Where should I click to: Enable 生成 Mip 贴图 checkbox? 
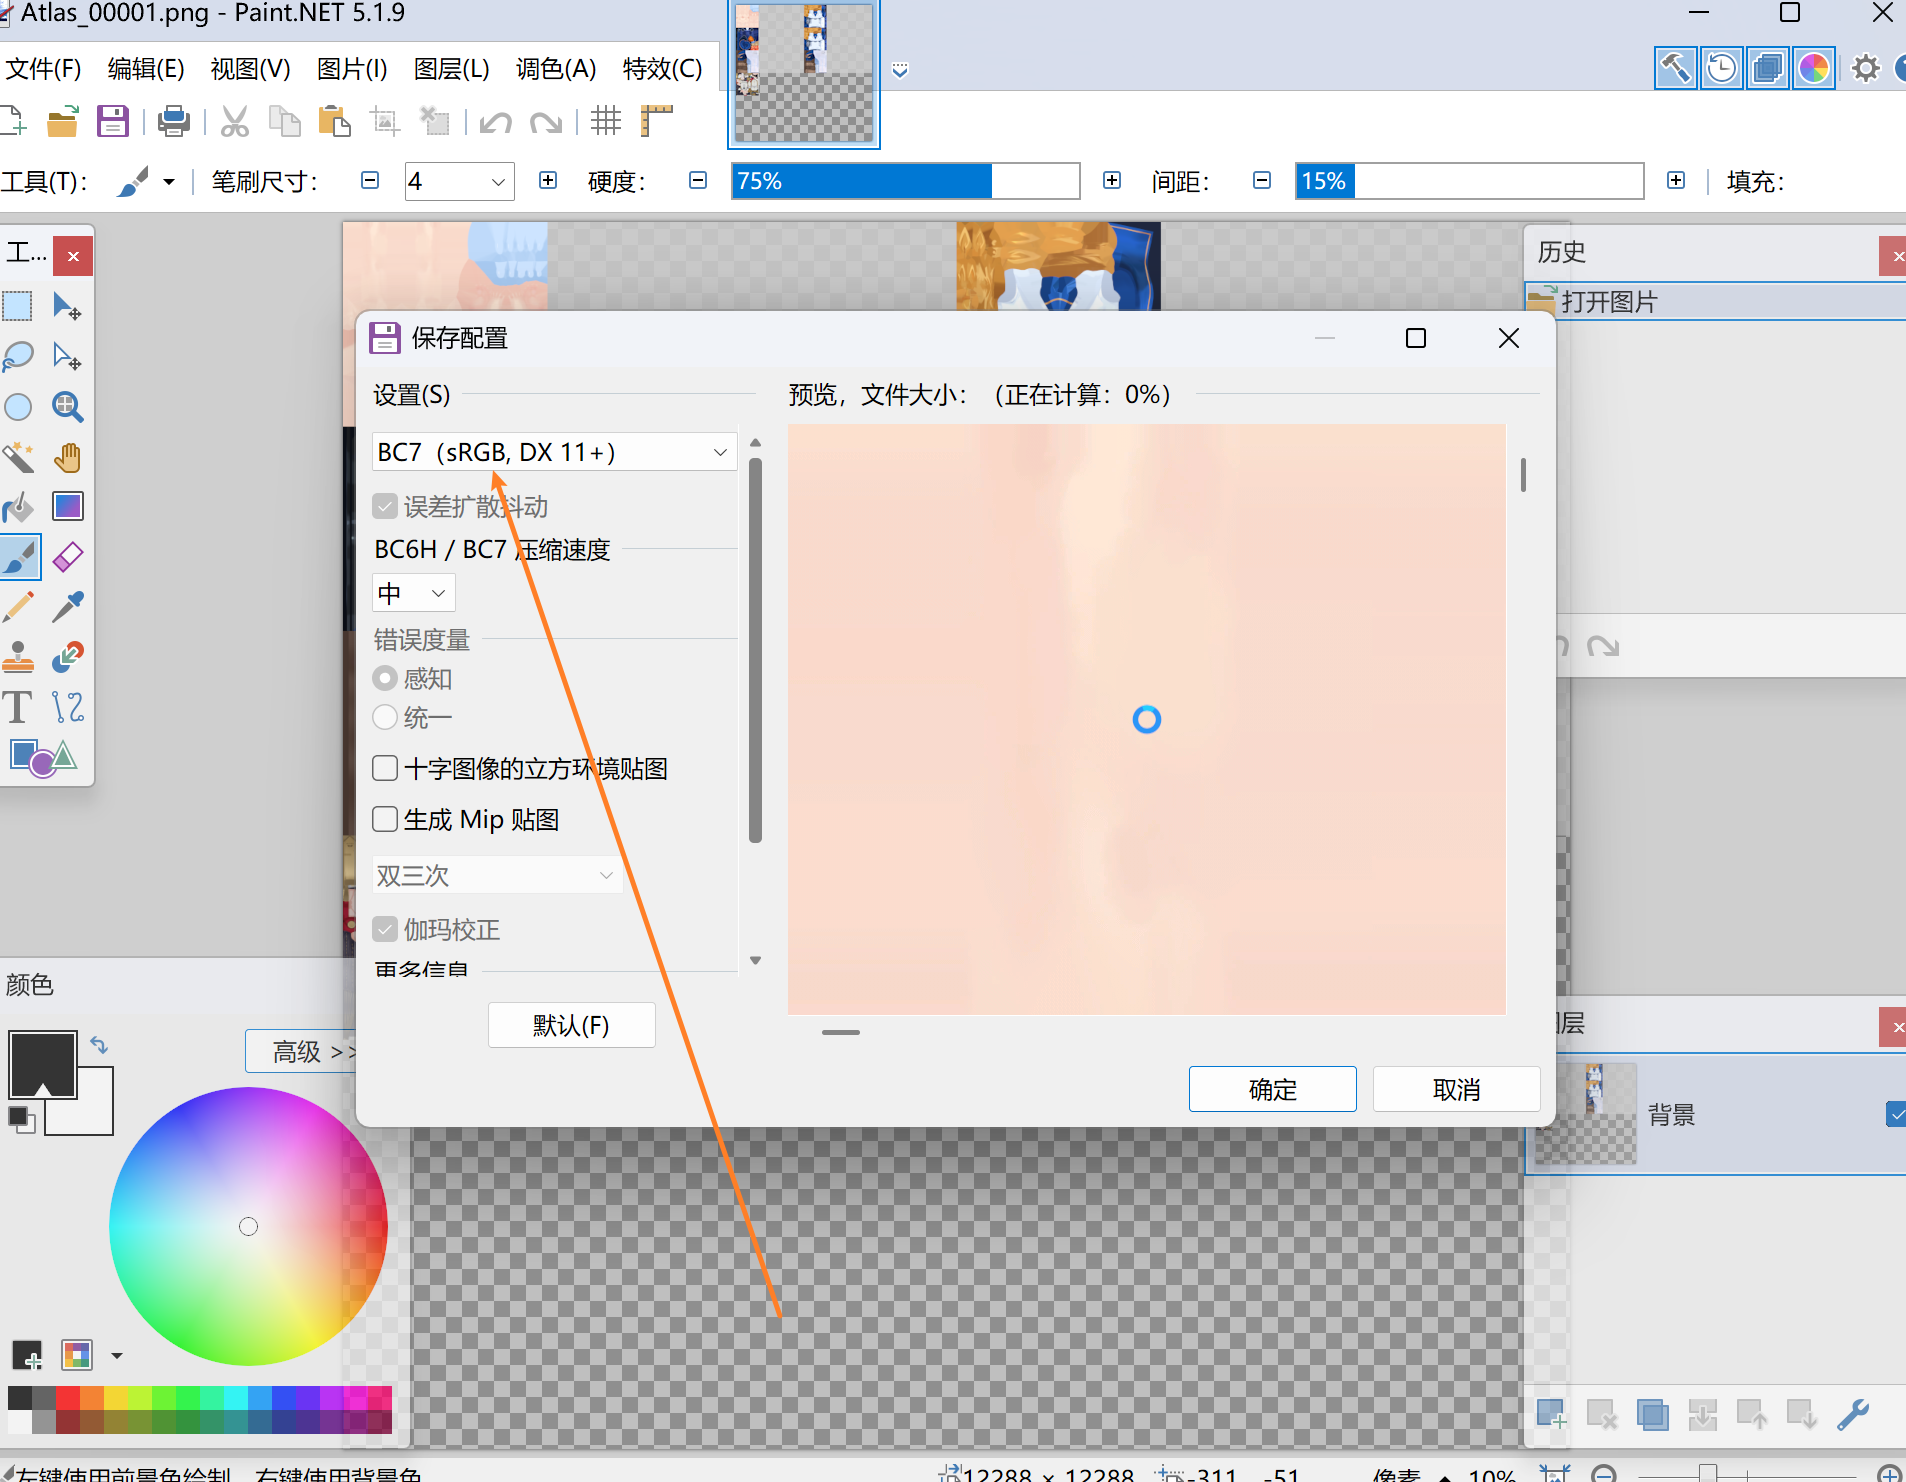point(385,820)
